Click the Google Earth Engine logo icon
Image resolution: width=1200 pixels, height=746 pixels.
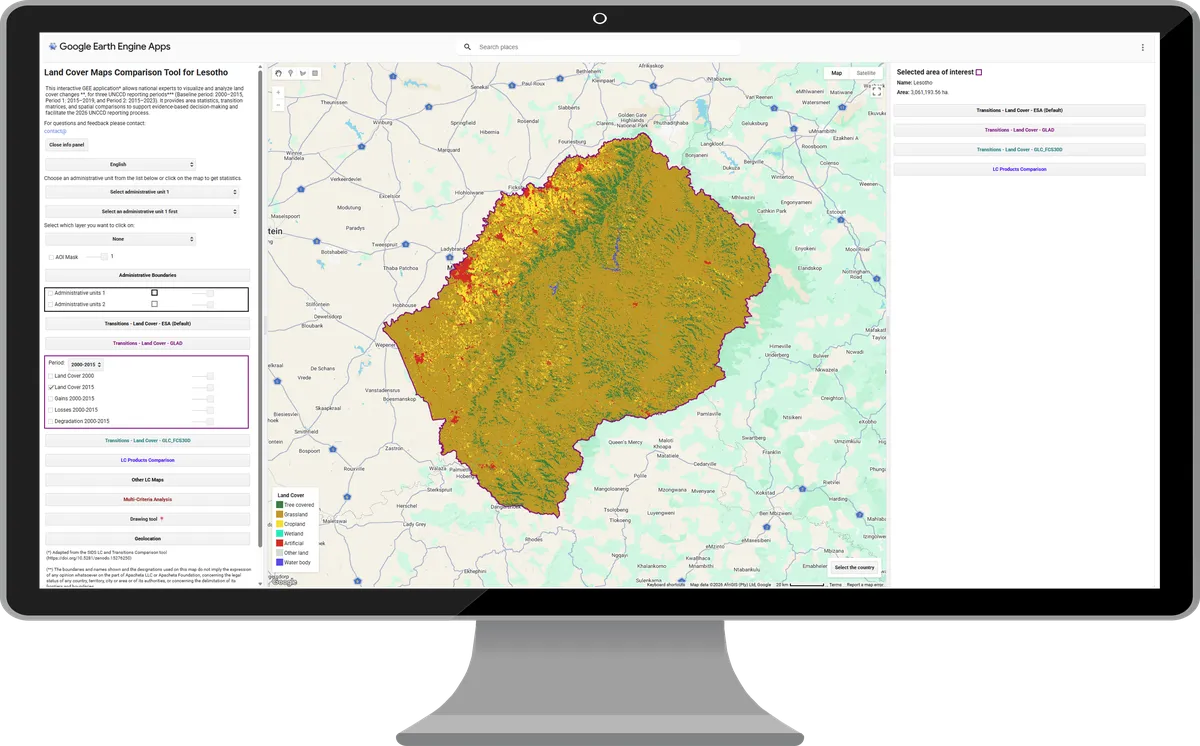click(x=52, y=46)
